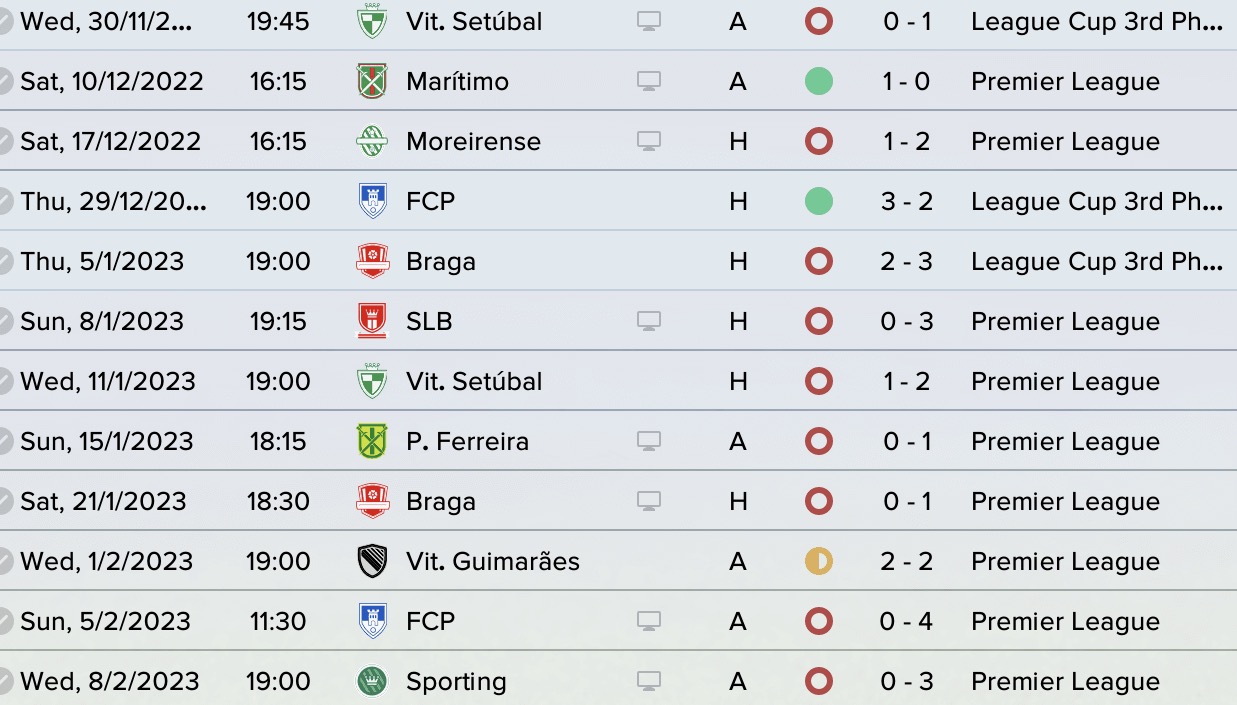
Task: Click FCP badge on 29/12 cup match
Action: coord(372,201)
